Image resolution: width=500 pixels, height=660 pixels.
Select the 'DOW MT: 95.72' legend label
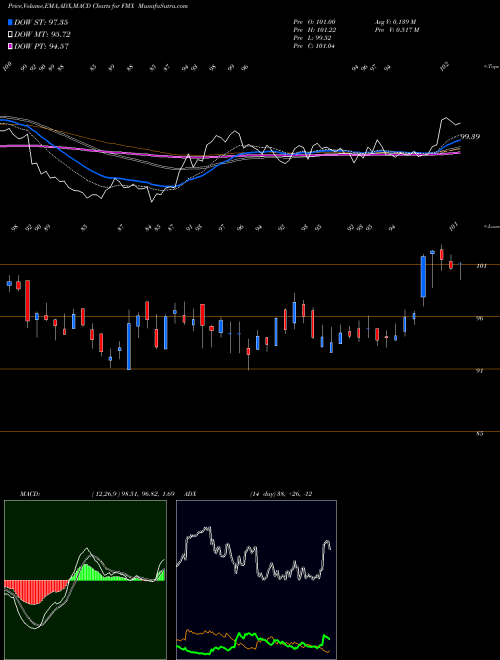click(42, 35)
